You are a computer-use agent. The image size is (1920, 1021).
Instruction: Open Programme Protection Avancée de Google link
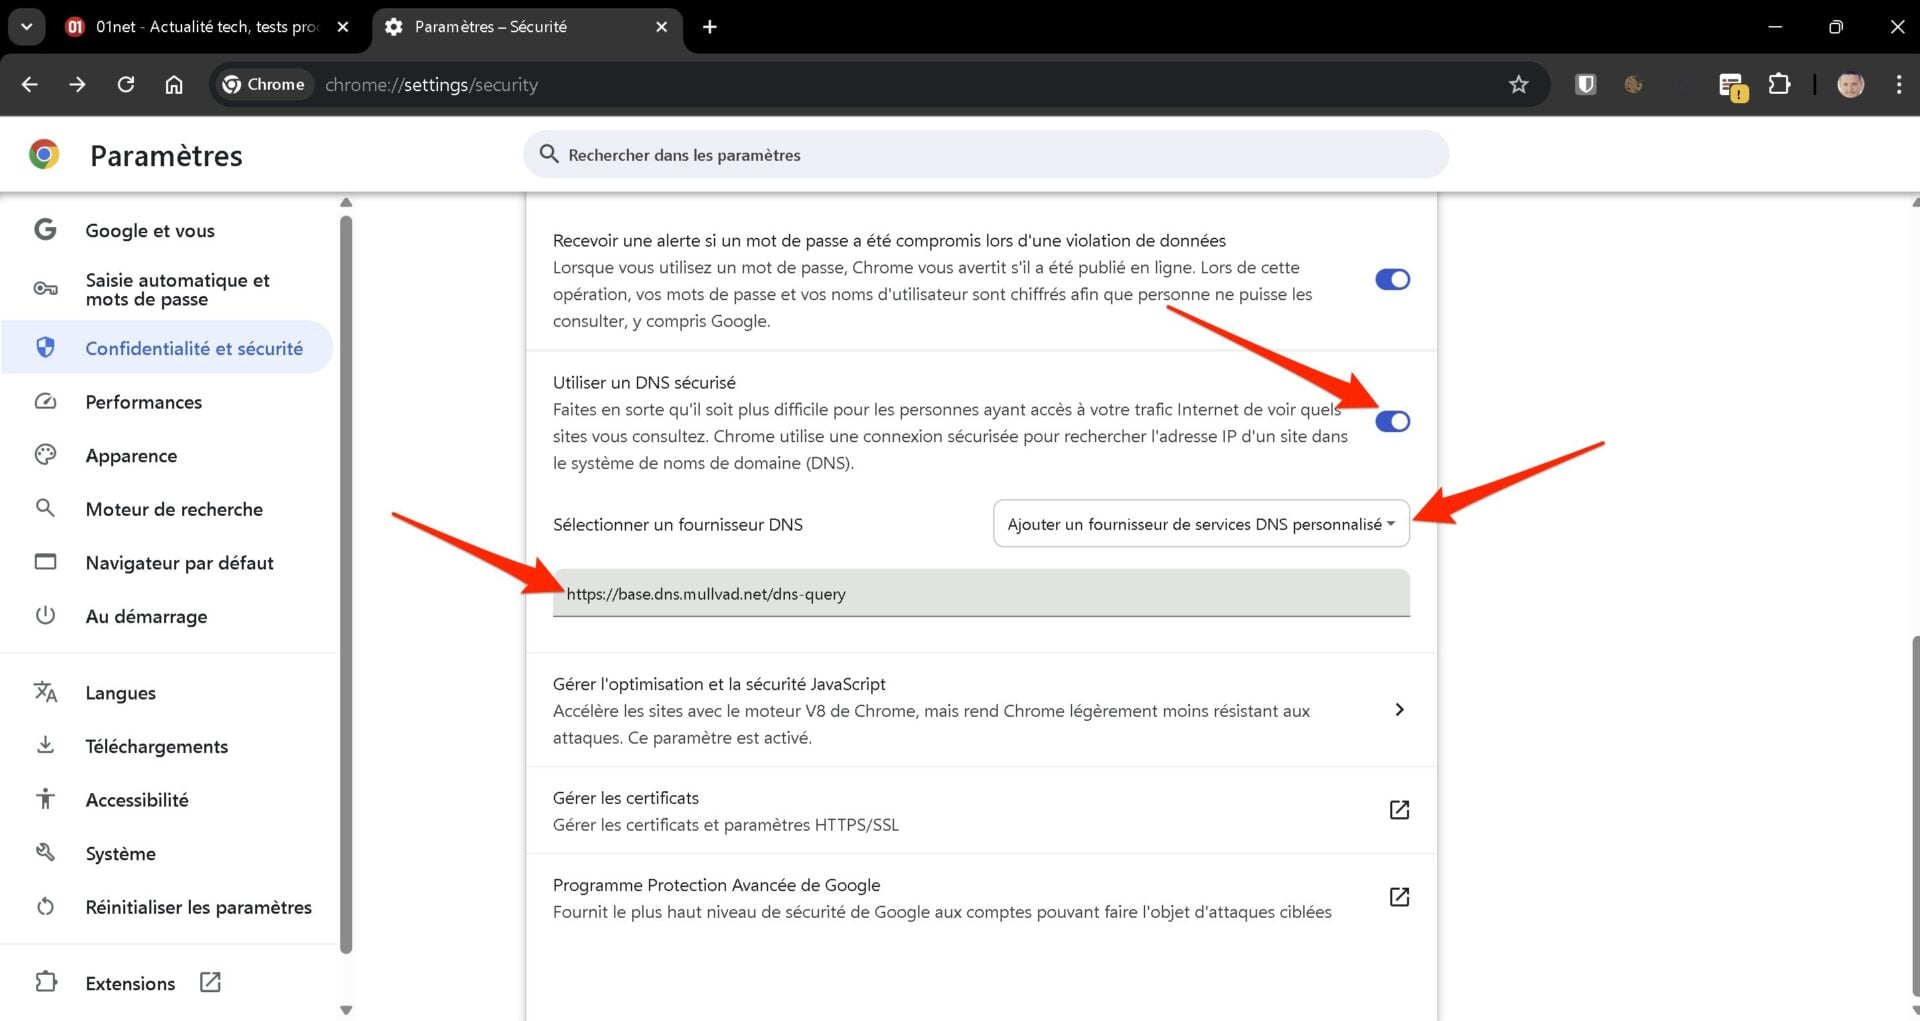click(x=1399, y=897)
